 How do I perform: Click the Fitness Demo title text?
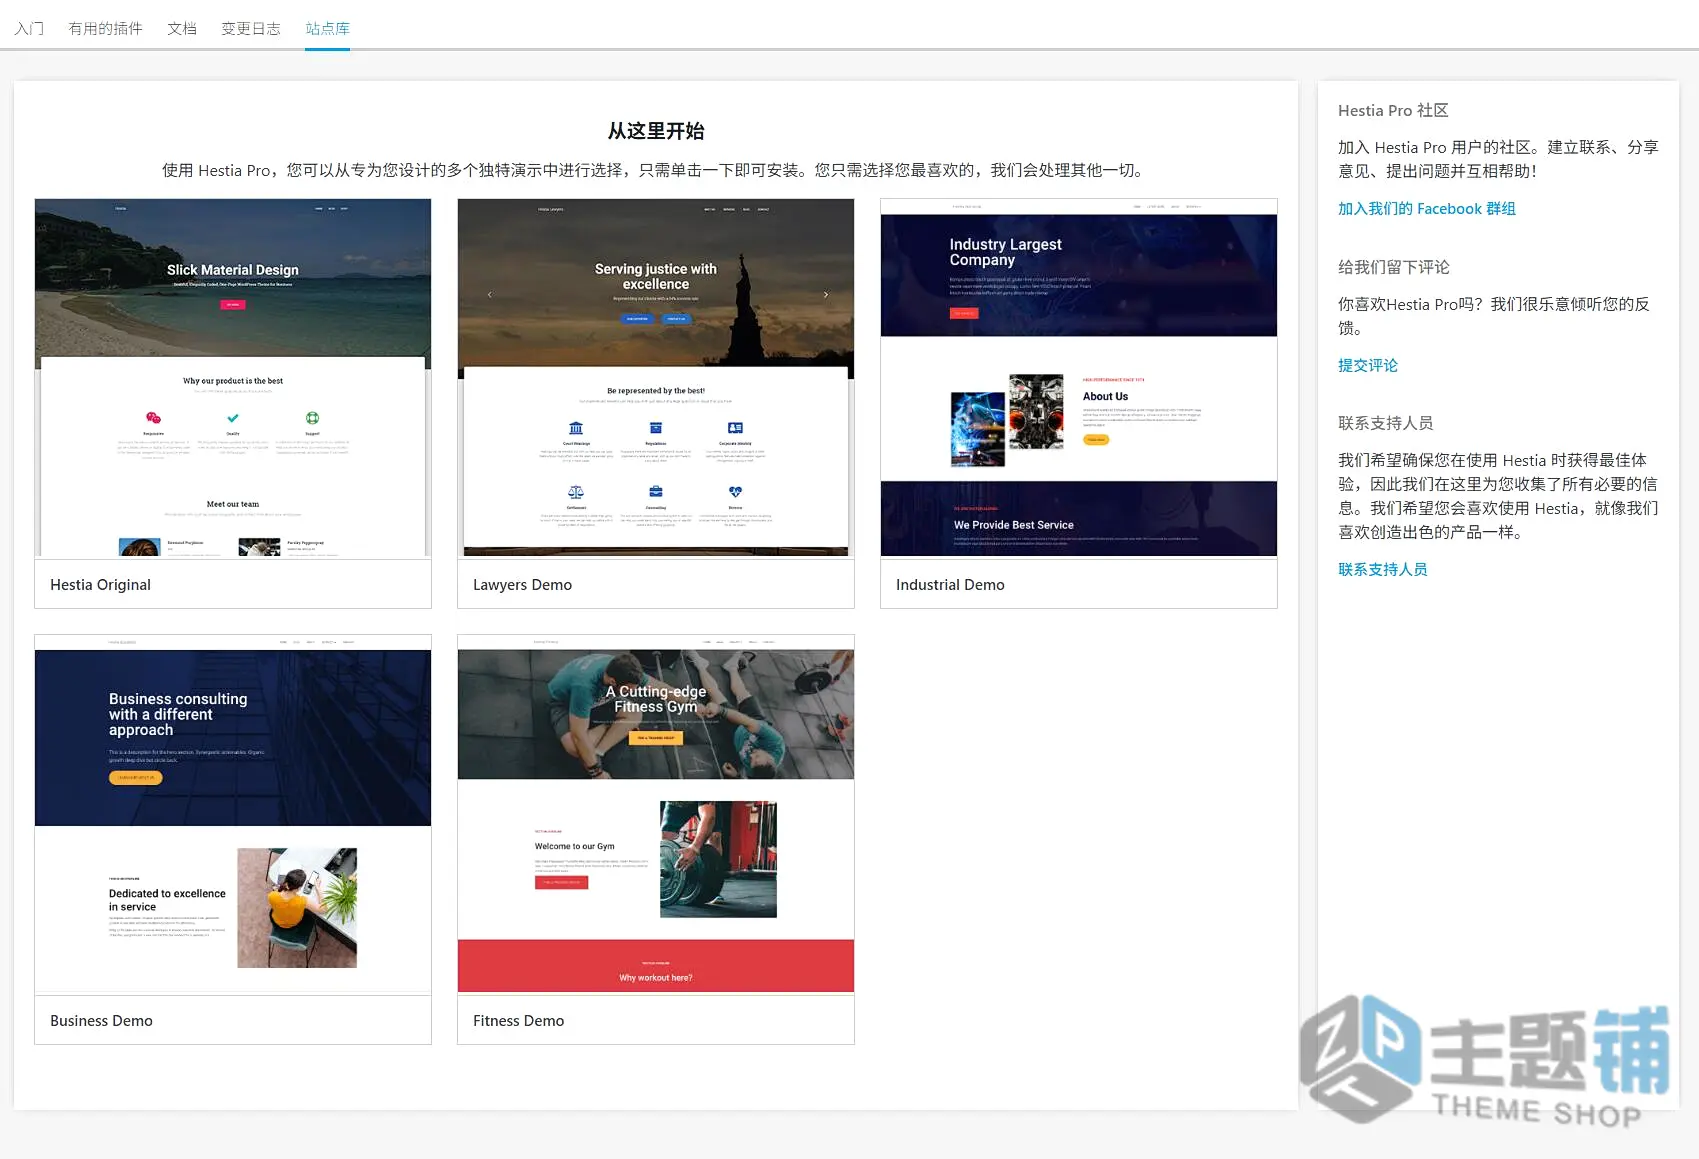[518, 1021]
